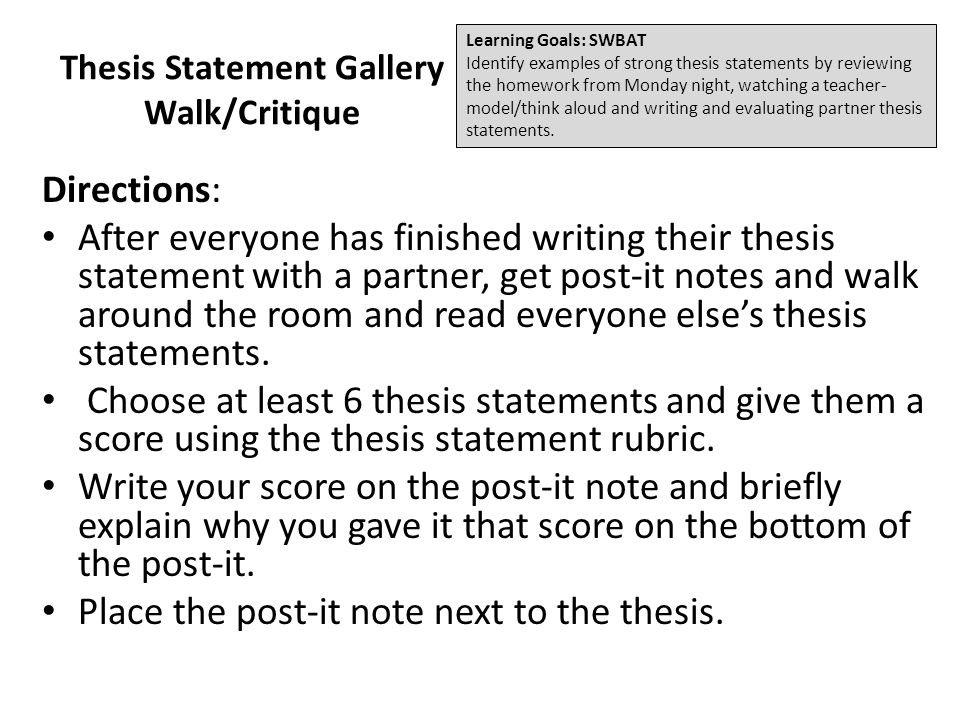
Task: Click the line score using the thesis statement rubric
Action: (x=396, y=439)
